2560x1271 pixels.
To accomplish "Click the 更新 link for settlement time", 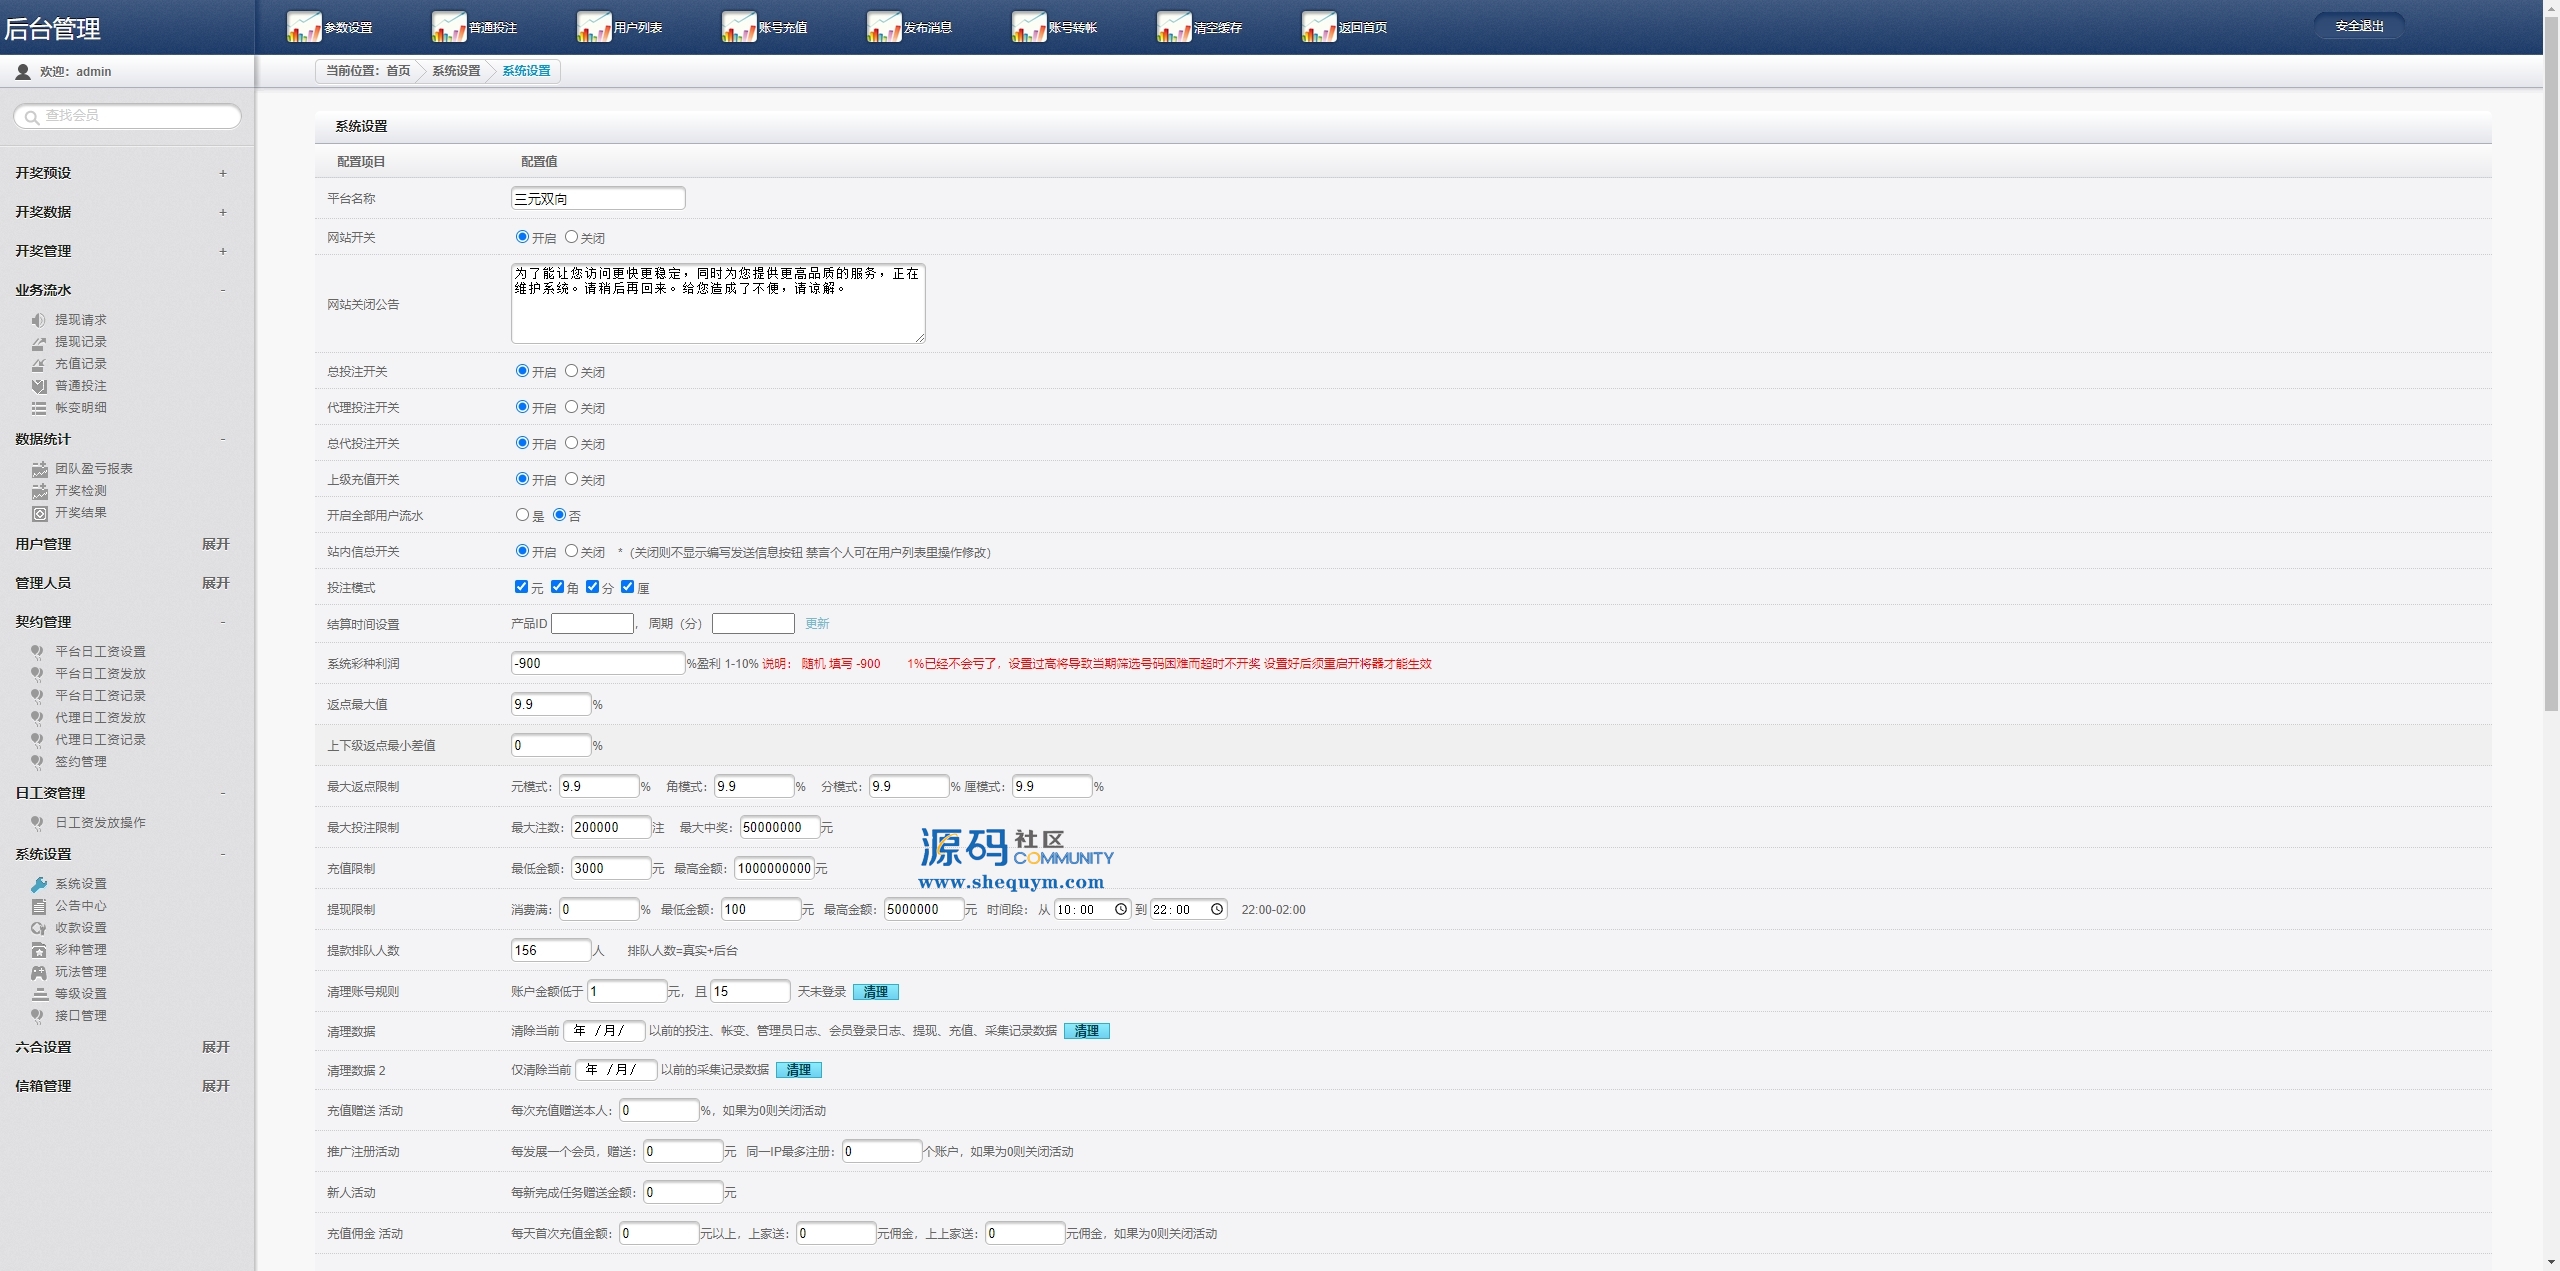I will click(x=817, y=623).
